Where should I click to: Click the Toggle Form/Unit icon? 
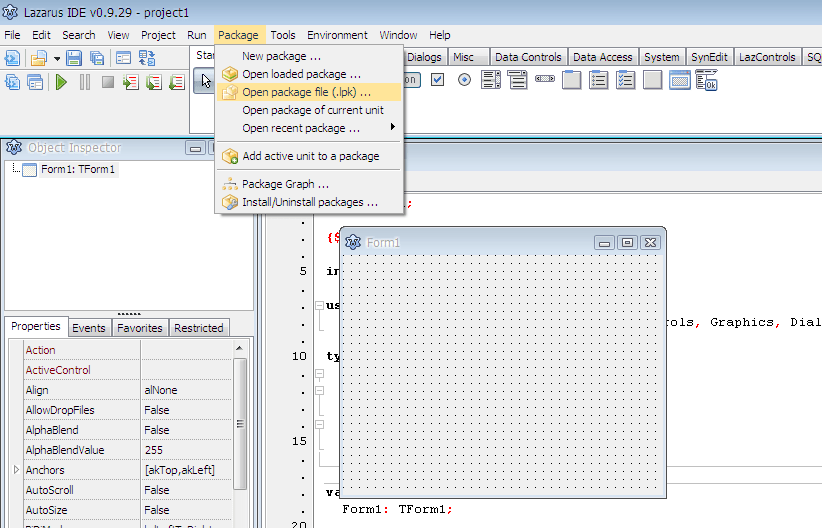147,58
